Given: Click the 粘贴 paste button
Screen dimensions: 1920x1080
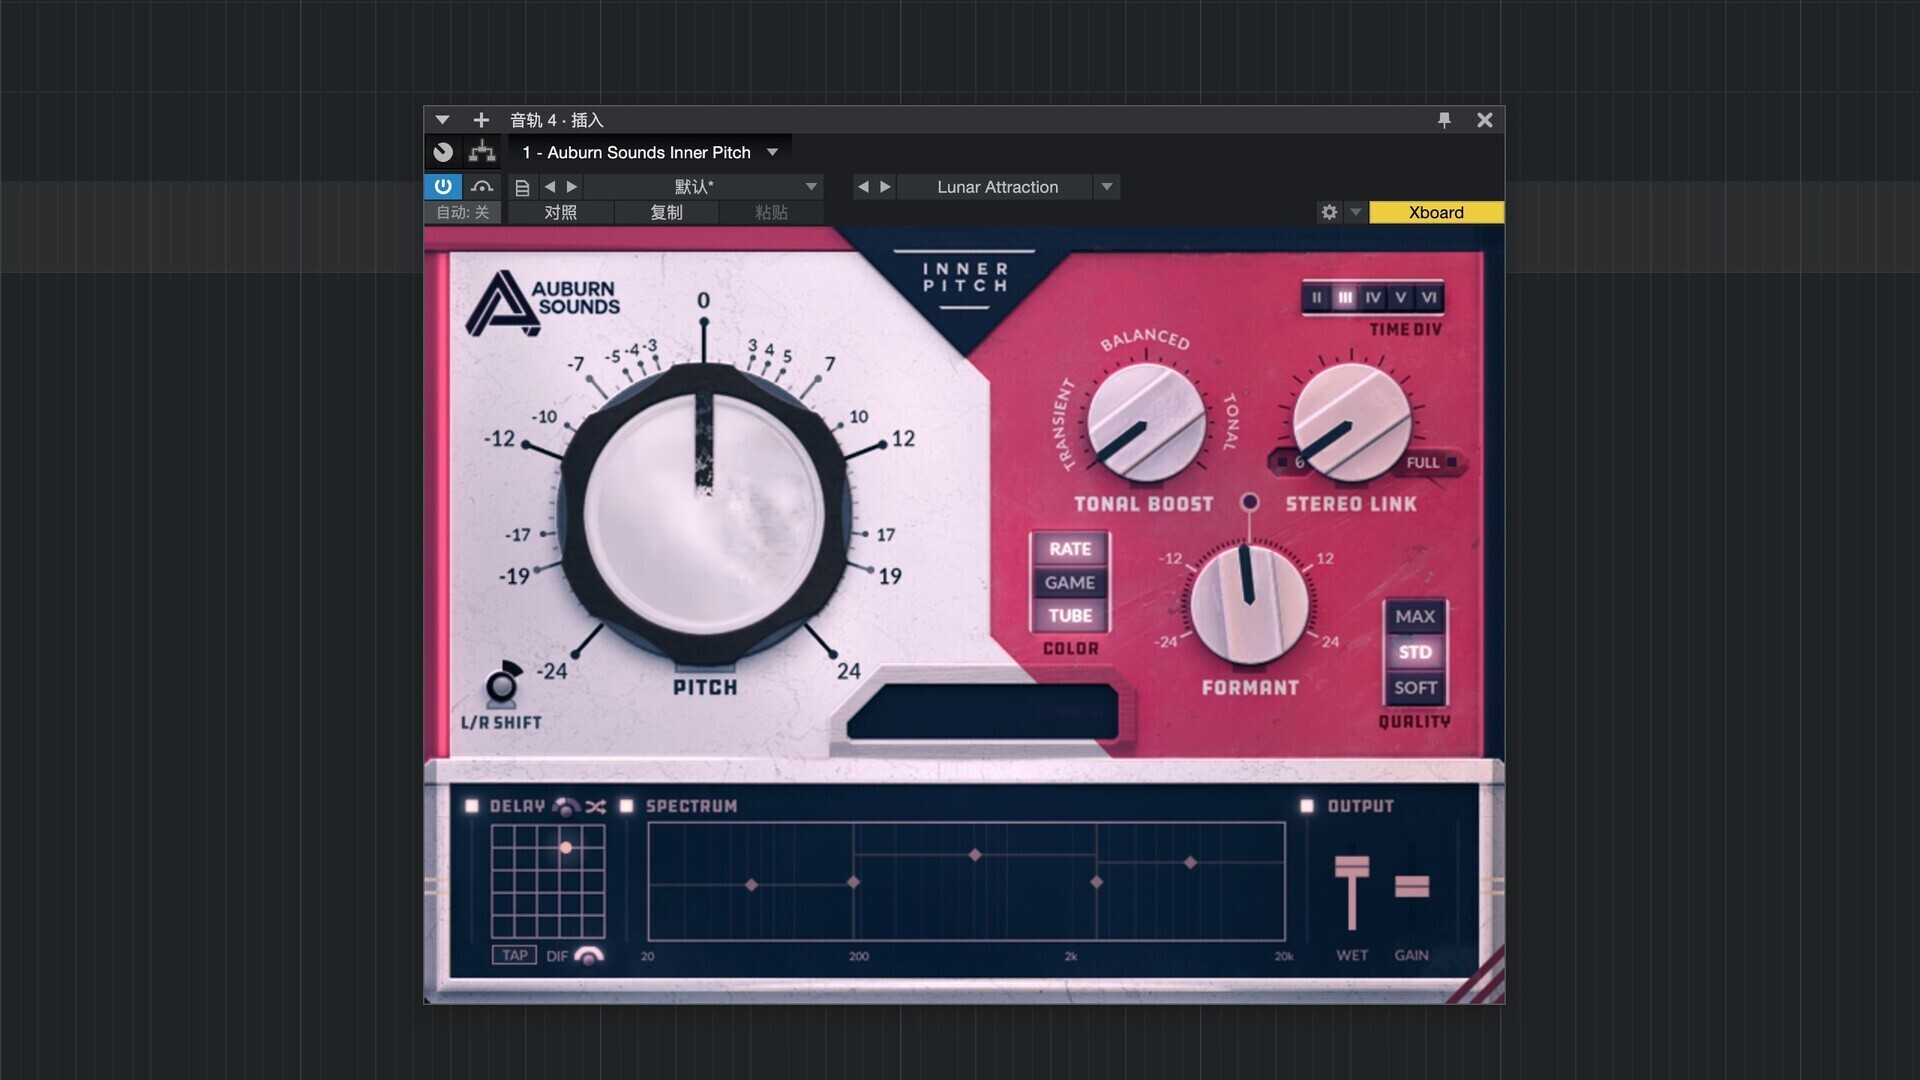Looking at the screenshot, I should (x=771, y=212).
